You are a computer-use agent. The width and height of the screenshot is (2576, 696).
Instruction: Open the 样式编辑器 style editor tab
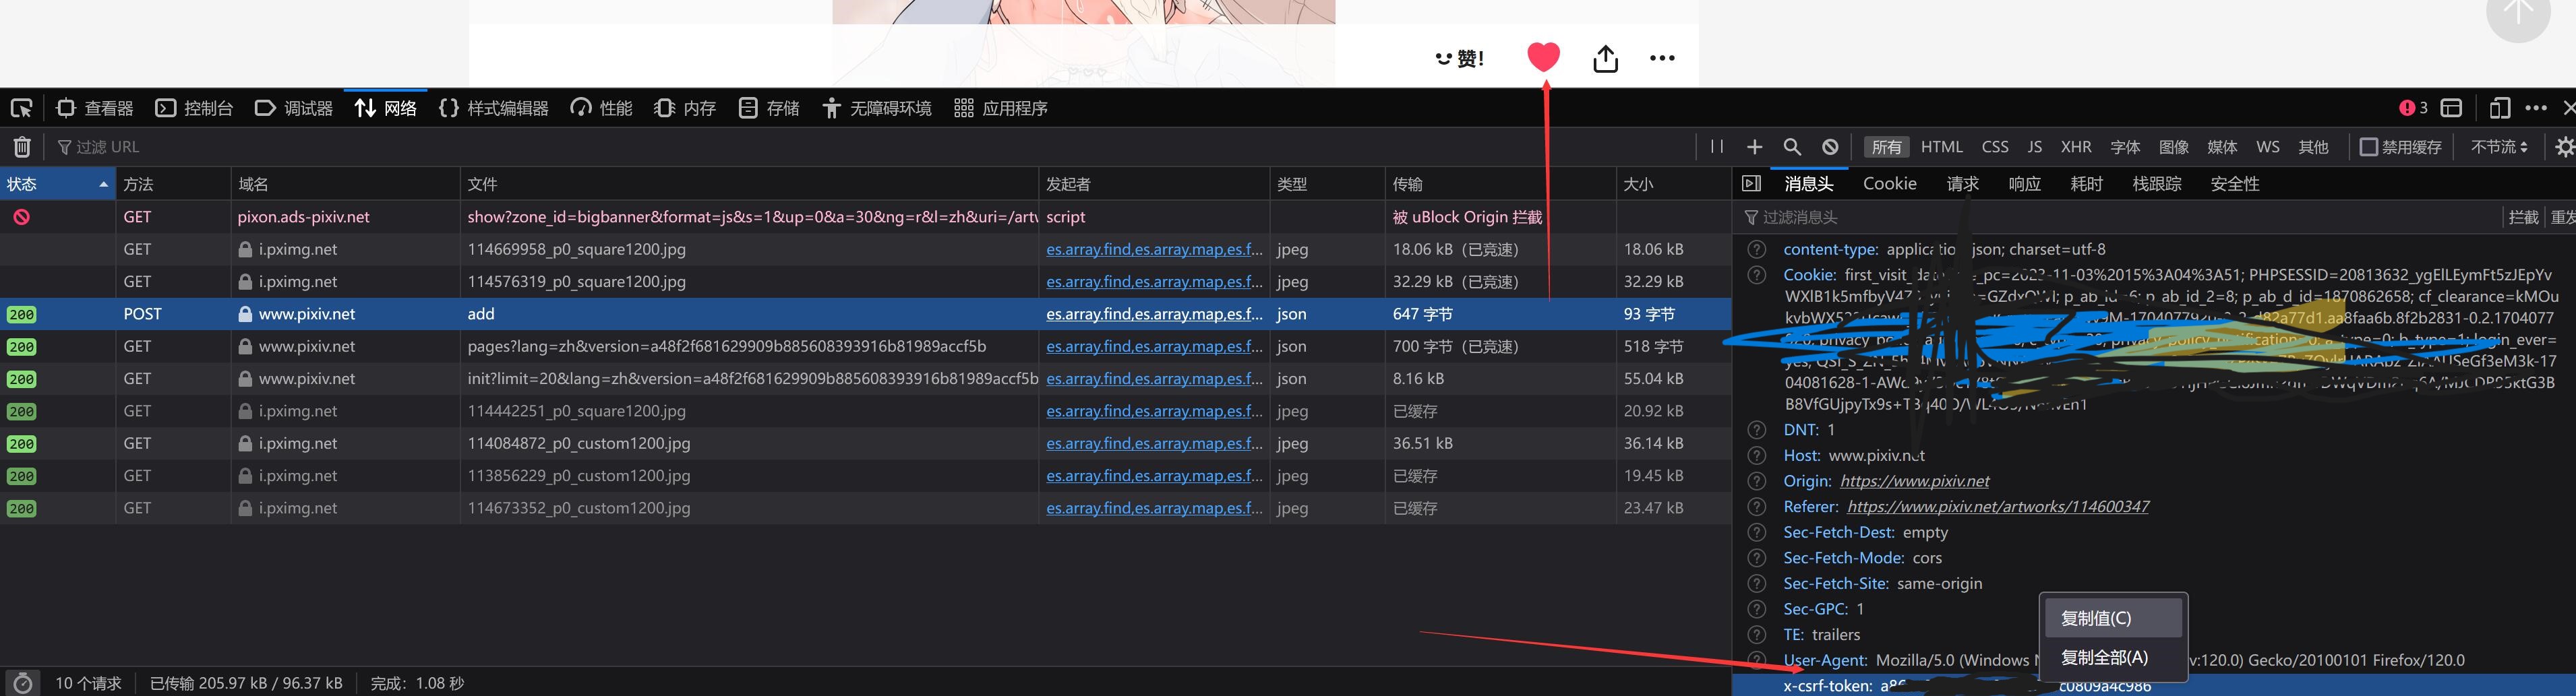pyautogui.click(x=494, y=108)
